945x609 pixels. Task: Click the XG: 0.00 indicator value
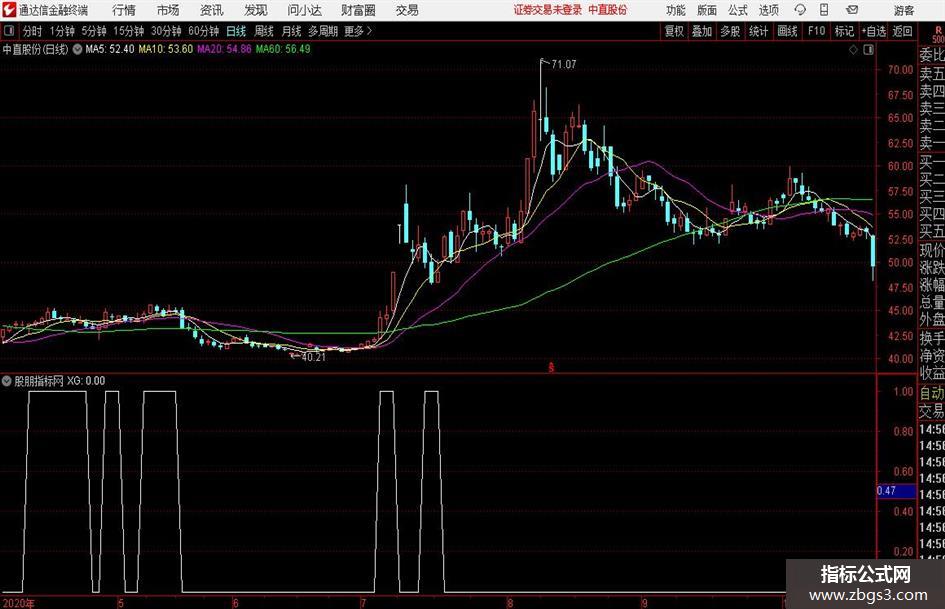pyautogui.click(x=86, y=381)
